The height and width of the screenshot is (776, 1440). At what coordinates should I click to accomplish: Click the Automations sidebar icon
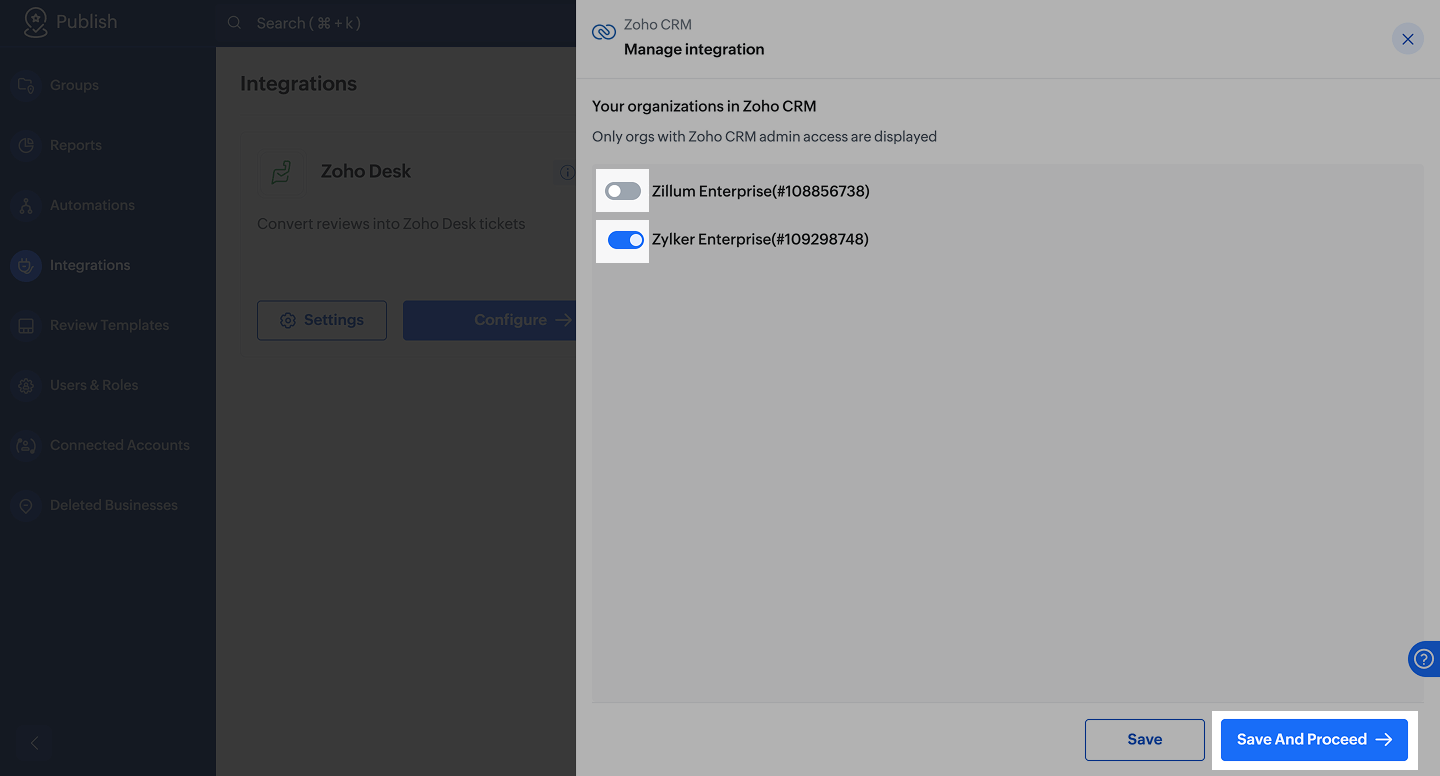26,205
